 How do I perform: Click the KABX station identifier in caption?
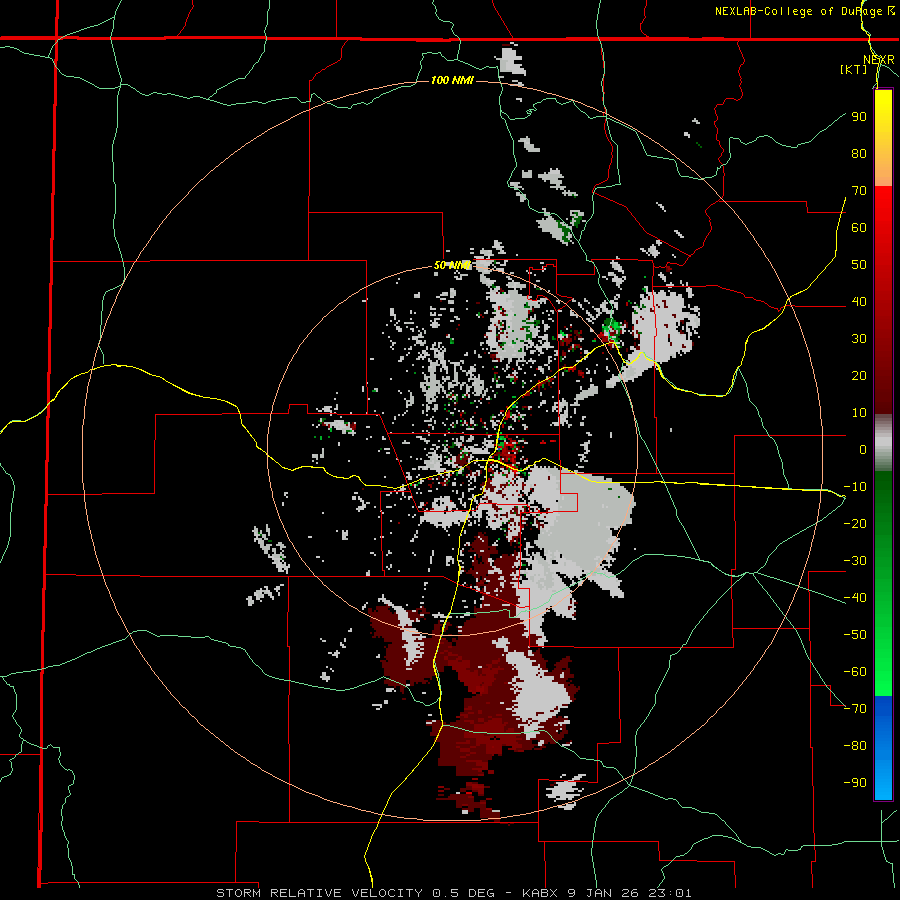coord(541,893)
